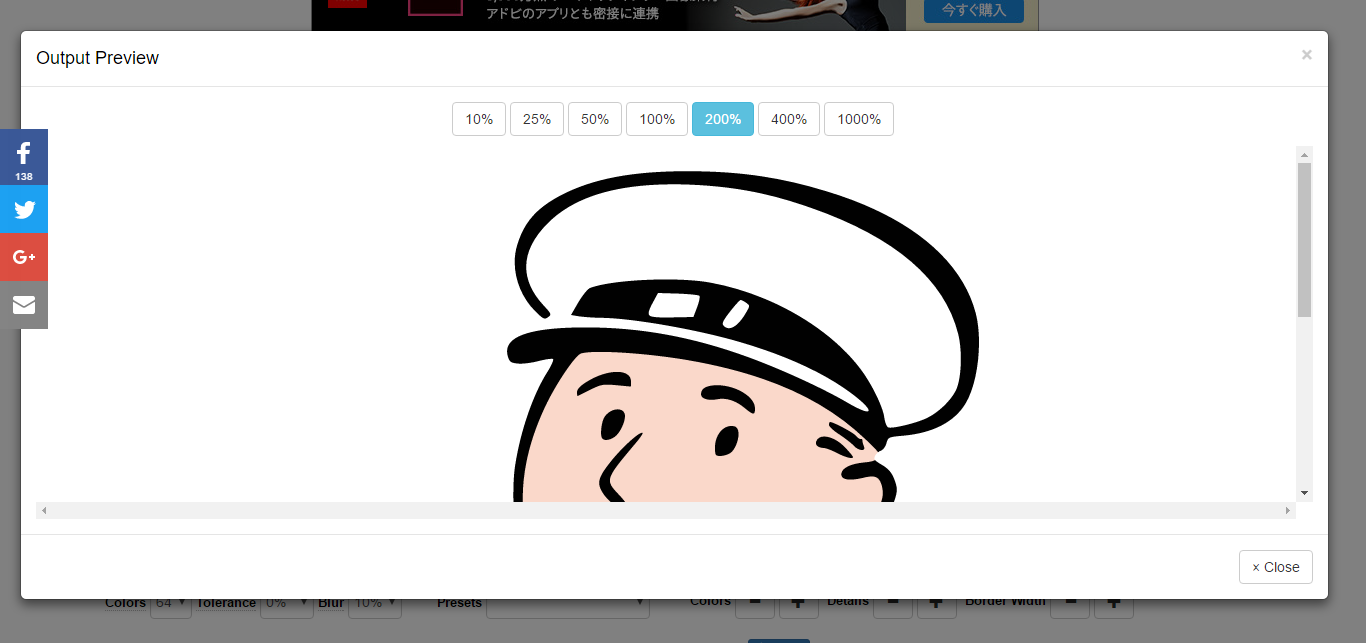Dismiss Output Preview with the top-right X

(1306, 55)
